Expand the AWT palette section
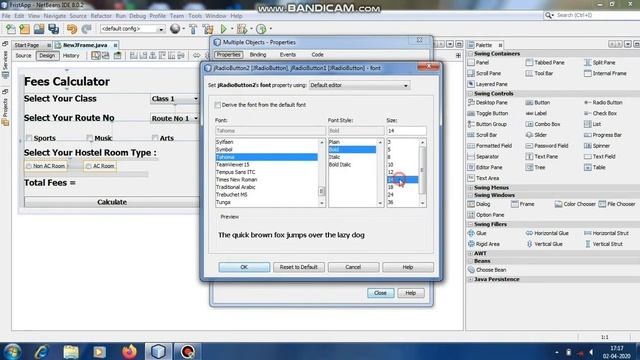This screenshot has height=360, width=640. pyautogui.click(x=470, y=253)
